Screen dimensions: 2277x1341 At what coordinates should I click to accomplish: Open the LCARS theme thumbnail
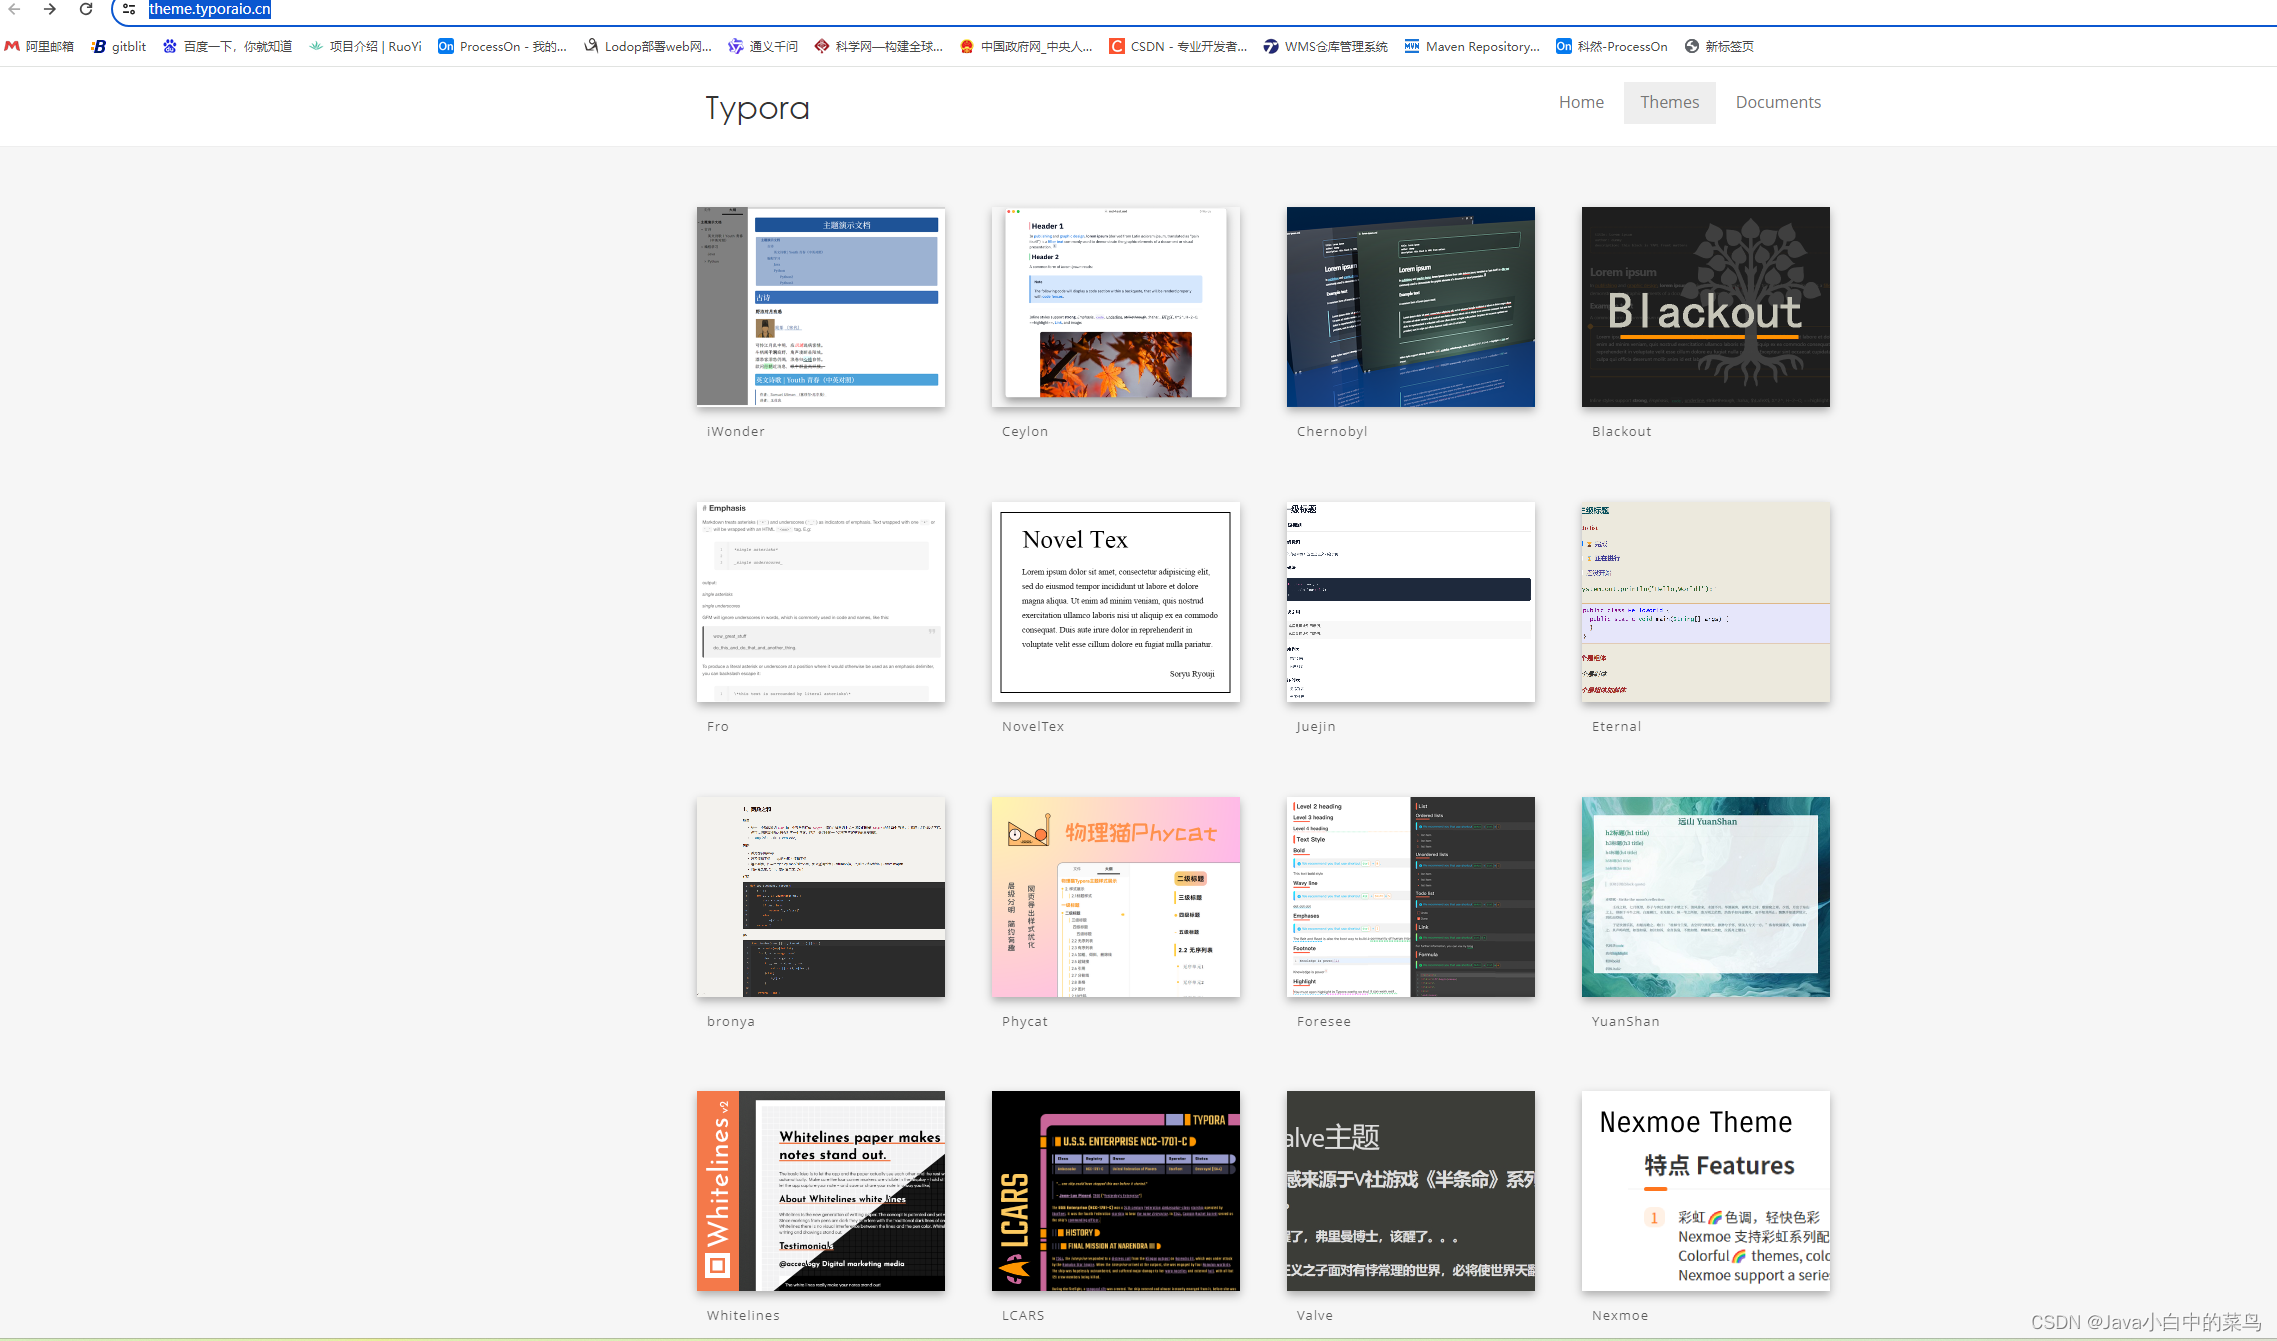[x=1115, y=1190]
